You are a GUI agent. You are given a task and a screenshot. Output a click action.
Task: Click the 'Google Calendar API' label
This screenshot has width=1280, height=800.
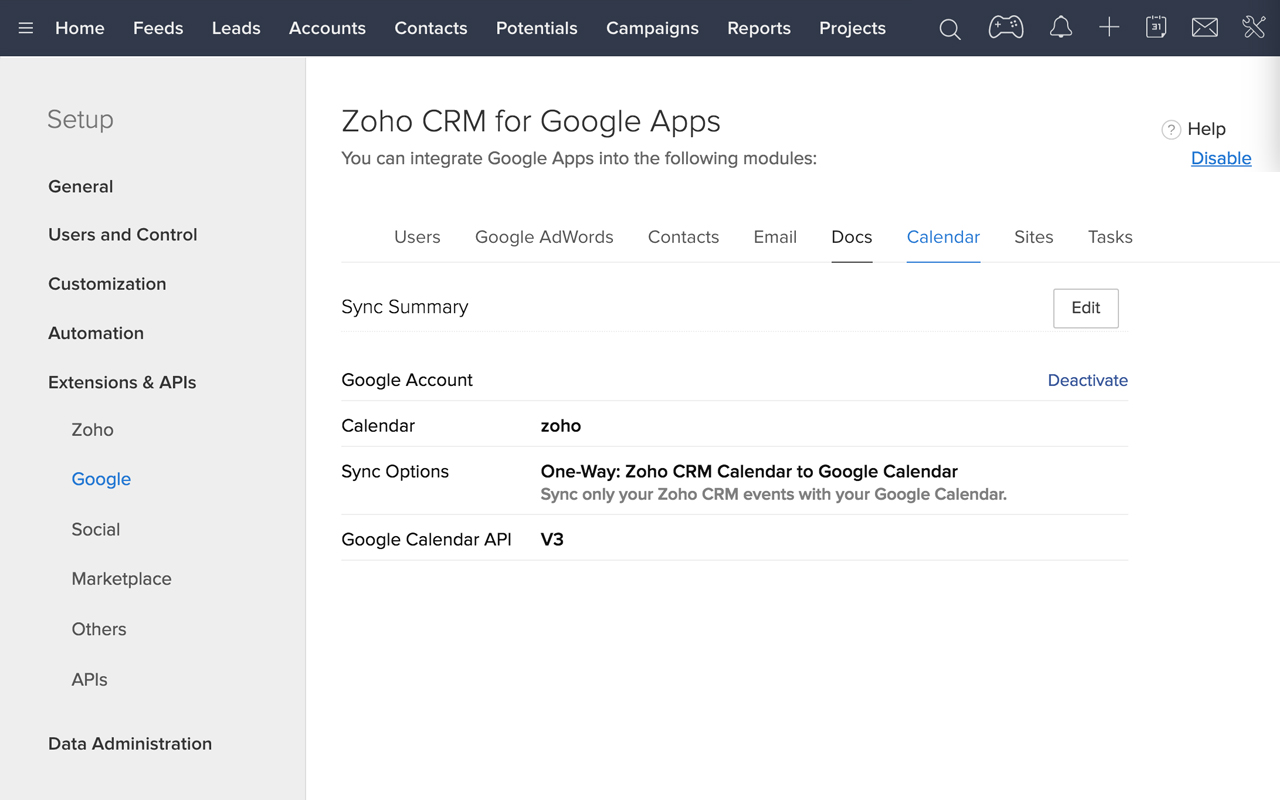pyautogui.click(x=426, y=539)
